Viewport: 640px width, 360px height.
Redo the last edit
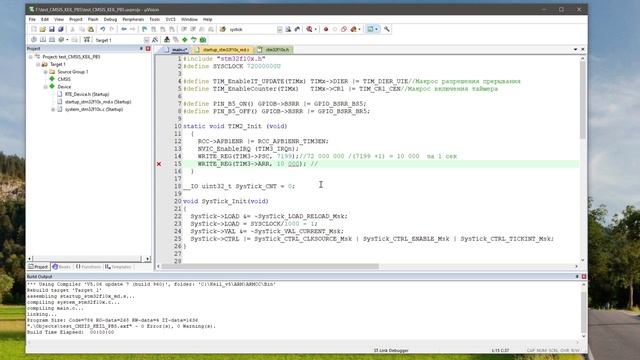pyautogui.click(x=111, y=29)
